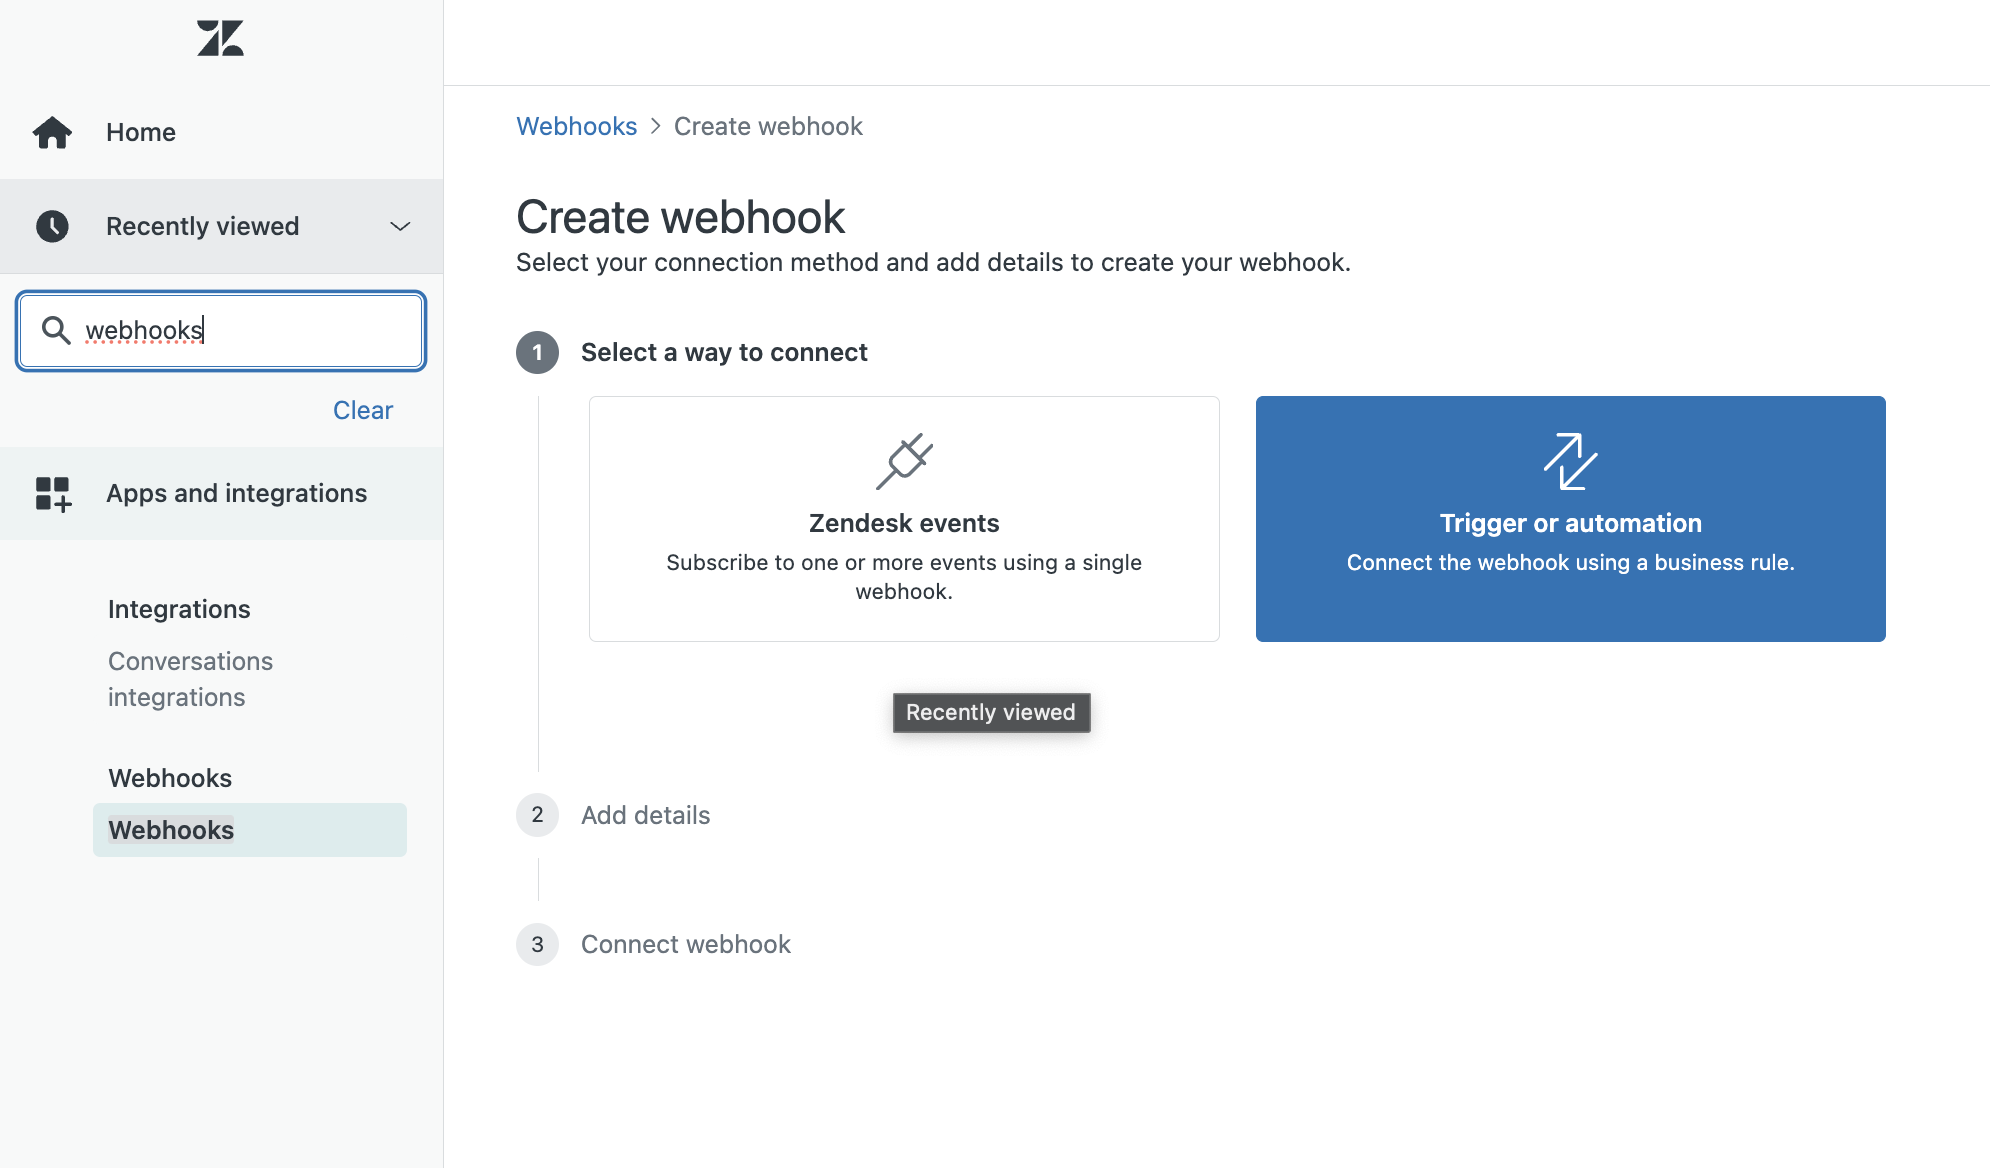The image size is (1990, 1168).
Task: Click the step 1 numbered circle
Action: [x=537, y=352]
